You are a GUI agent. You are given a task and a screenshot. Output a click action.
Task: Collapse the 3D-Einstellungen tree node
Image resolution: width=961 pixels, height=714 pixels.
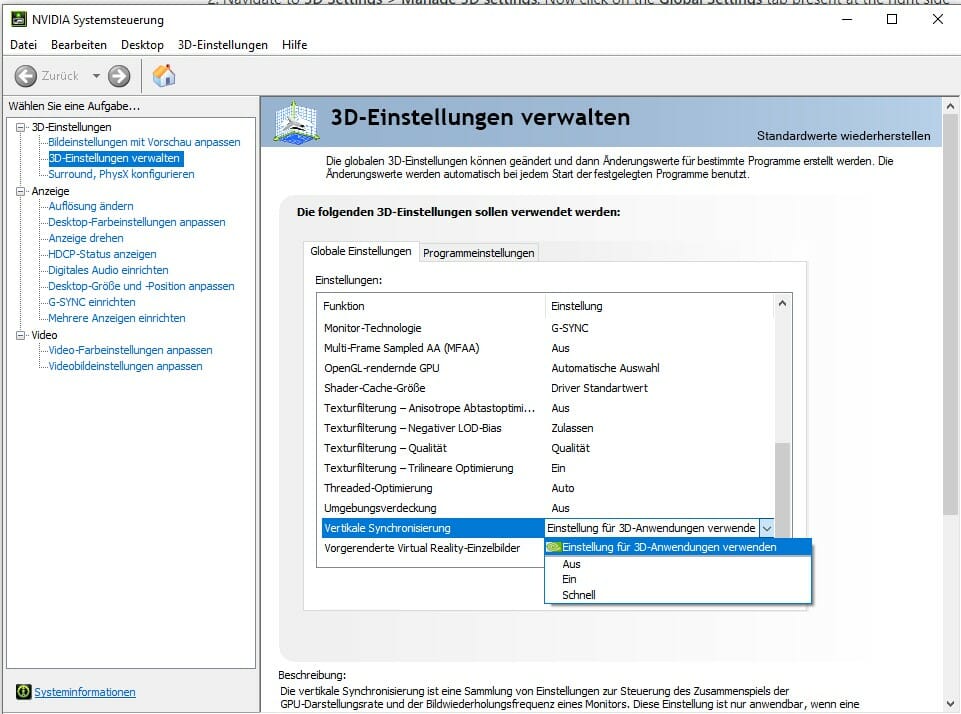pyautogui.click(x=22, y=127)
